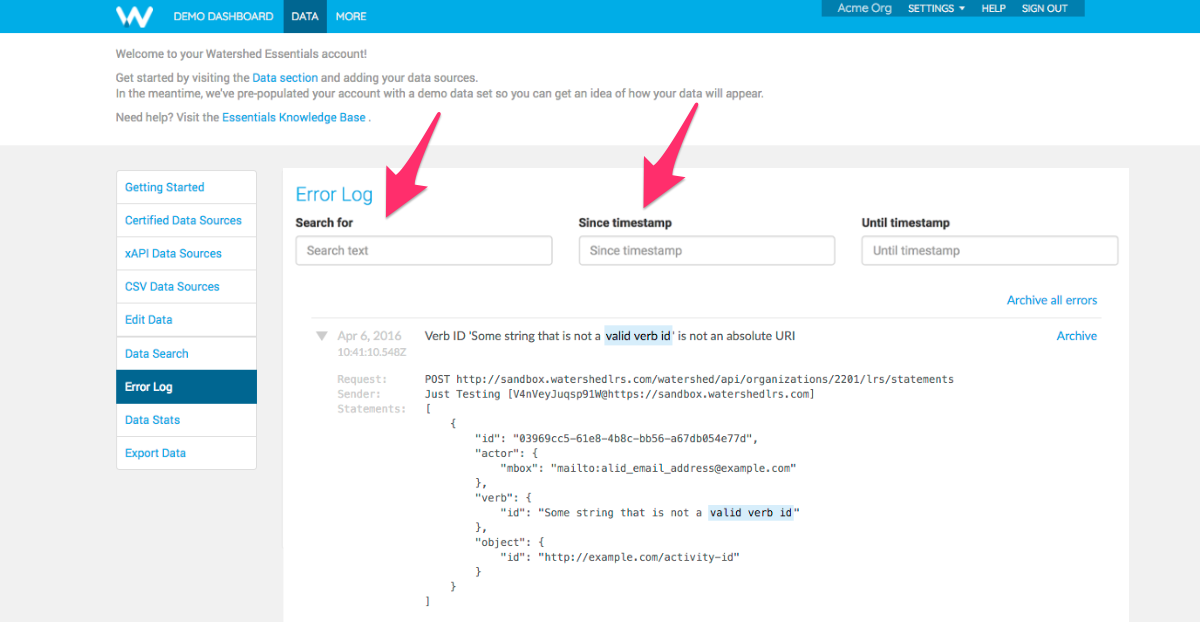This screenshot has width=1200, height=622.
Task: Open the Settings dropdown menu
Action: (x=936, y=8)
